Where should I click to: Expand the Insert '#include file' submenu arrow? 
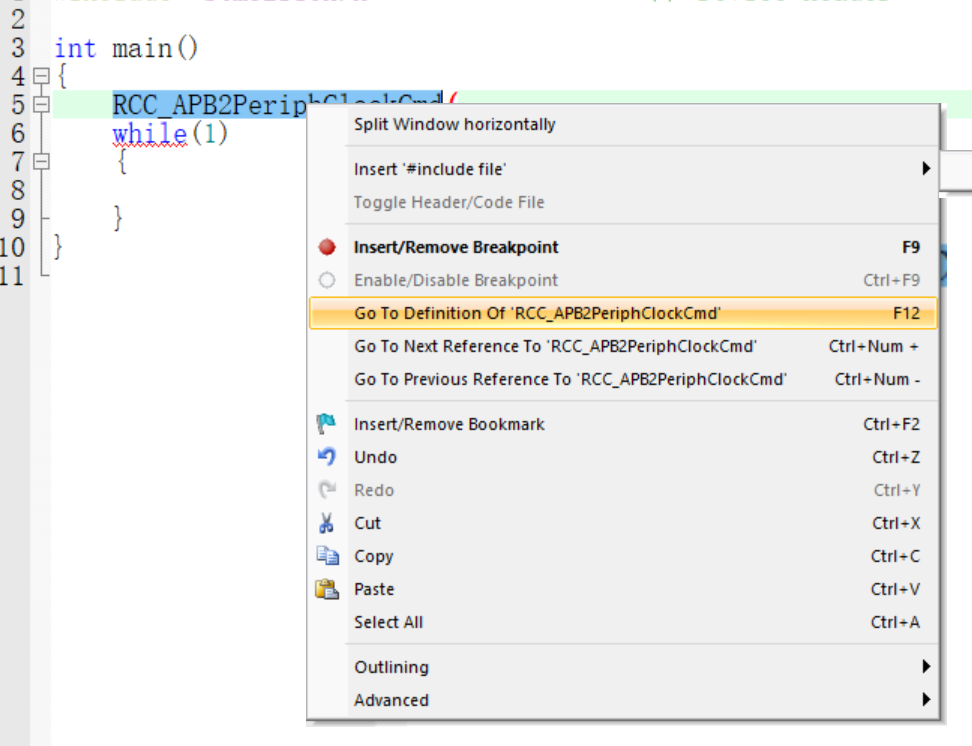pyautogui.click(x=926, y=169)
